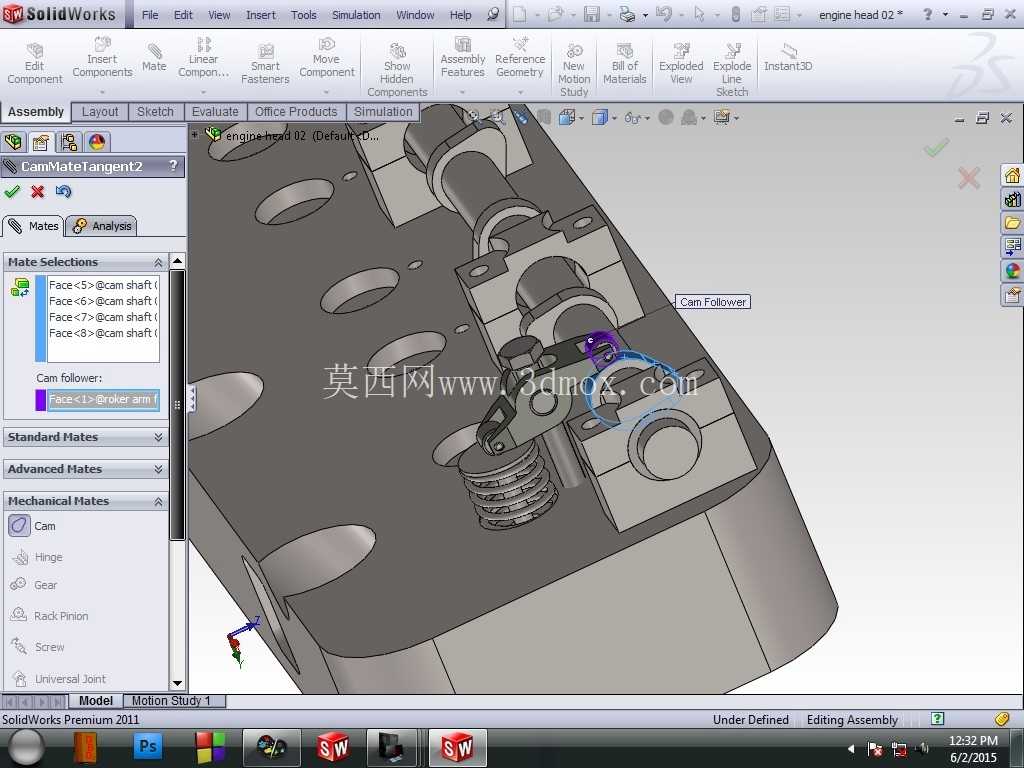Click the PropertyManager scrollbar down arrow

click(x=178, y=683)
